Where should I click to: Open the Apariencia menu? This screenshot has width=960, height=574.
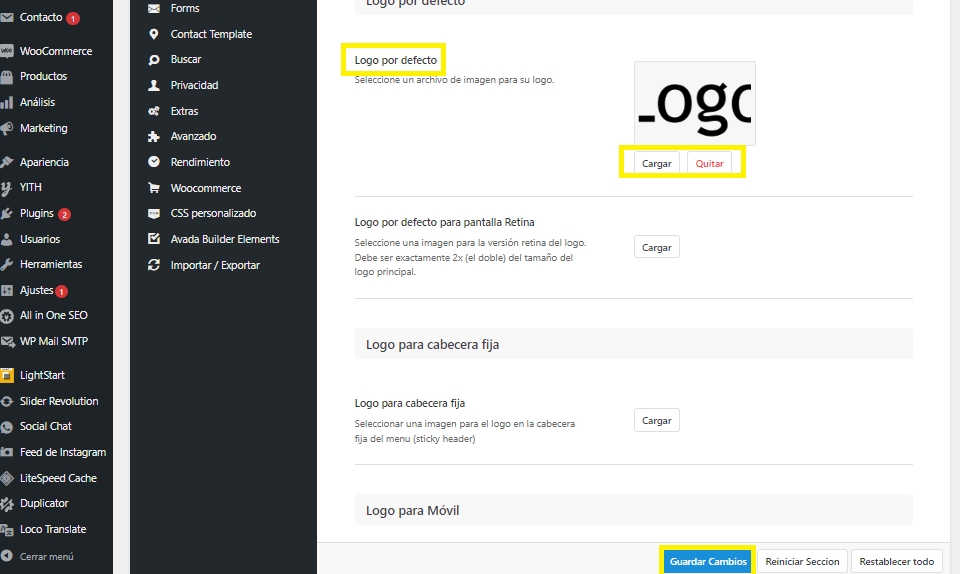(x=44, y=162)
